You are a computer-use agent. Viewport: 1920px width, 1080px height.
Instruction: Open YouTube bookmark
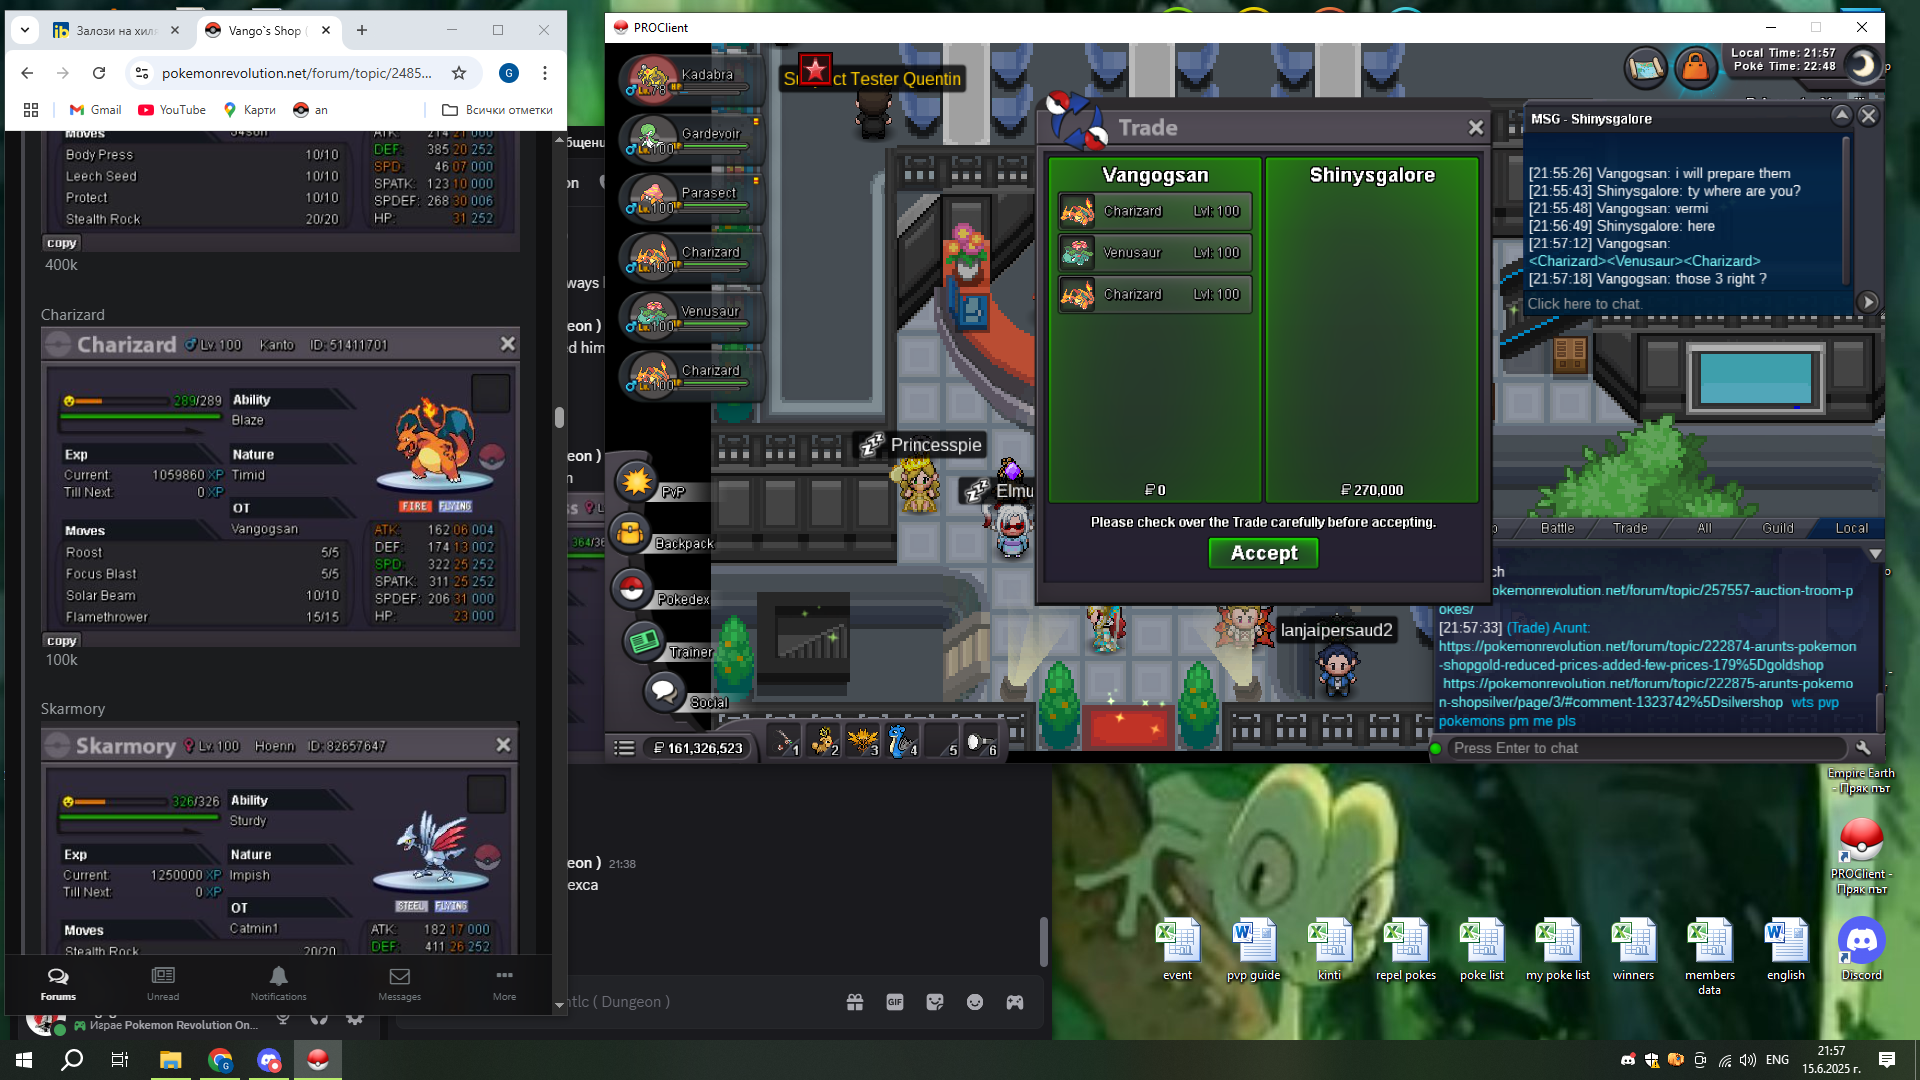[172, 110]
